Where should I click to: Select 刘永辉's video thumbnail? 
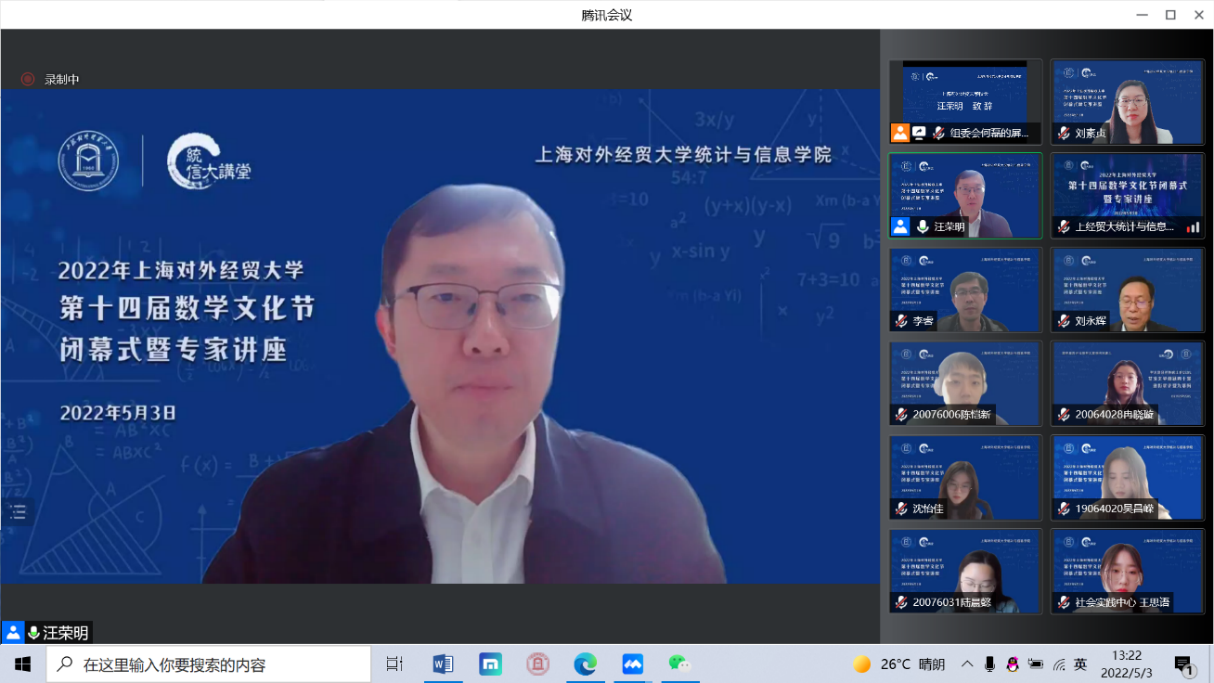coord(1127,290)
